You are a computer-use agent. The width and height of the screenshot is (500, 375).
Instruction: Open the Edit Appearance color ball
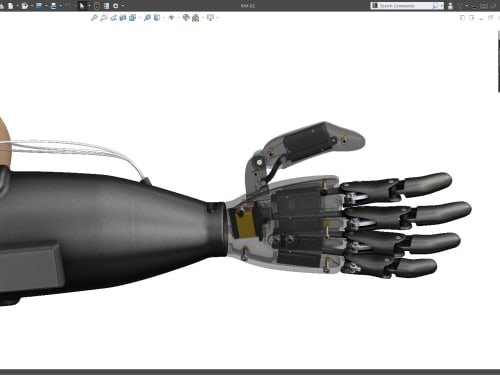coord(186,18)
